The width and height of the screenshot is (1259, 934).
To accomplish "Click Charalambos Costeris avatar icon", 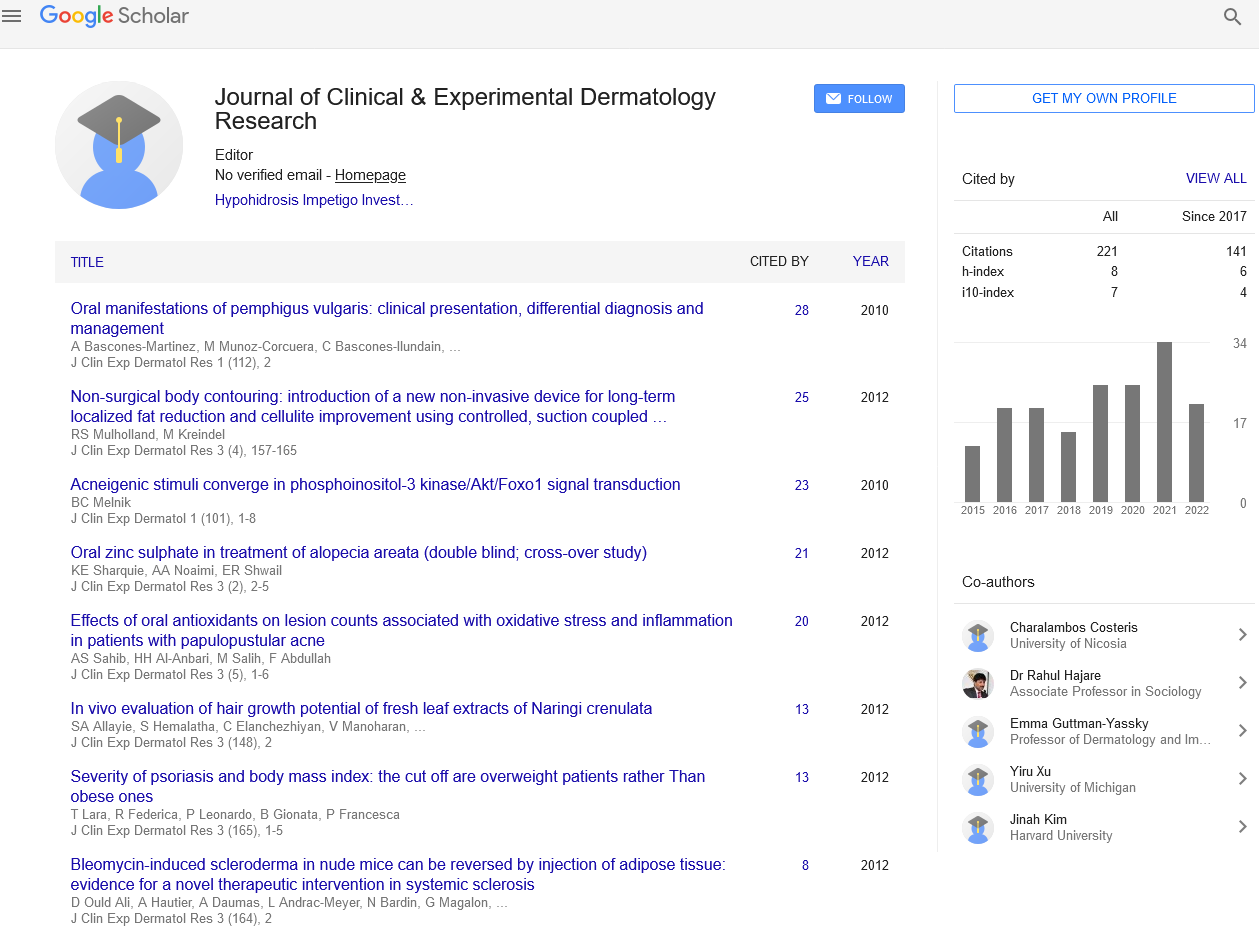I will (x=977, y=636).
